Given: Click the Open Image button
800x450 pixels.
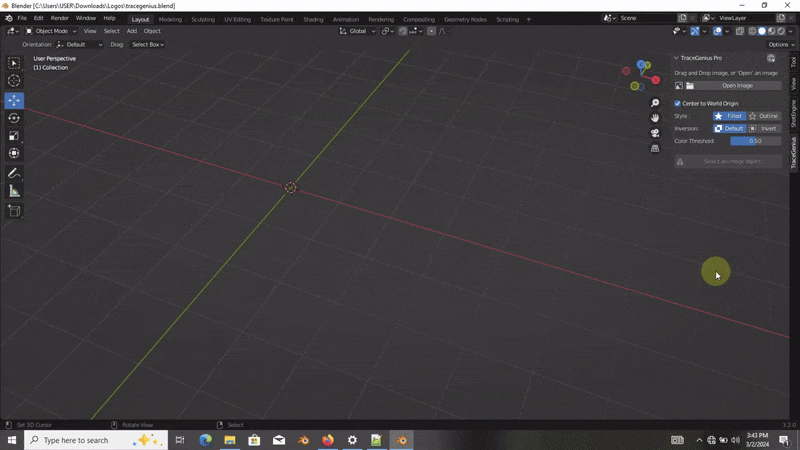Looking at the screenshot, I should click(x=737, y=86).
